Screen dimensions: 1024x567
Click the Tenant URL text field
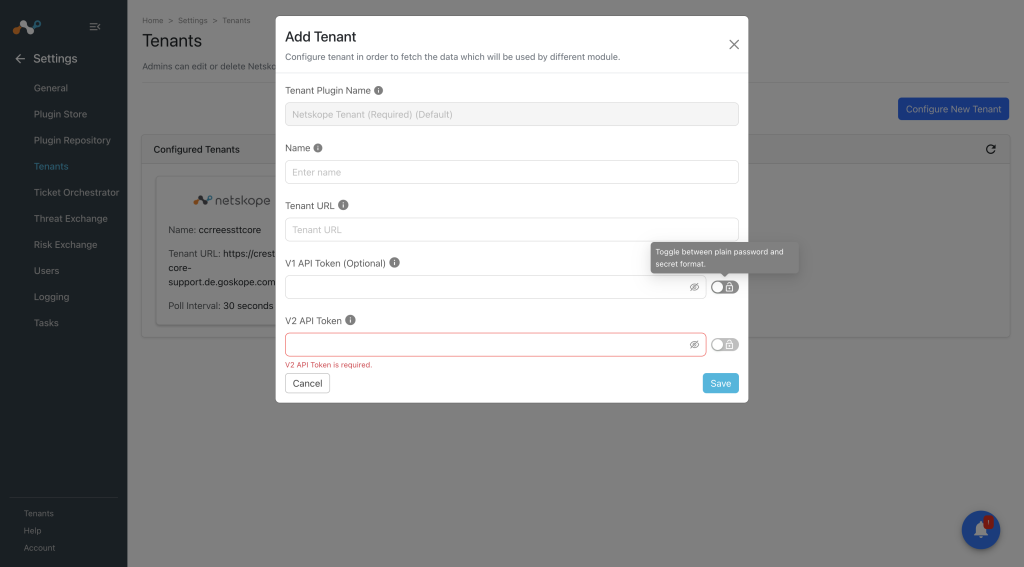[512, 230]
